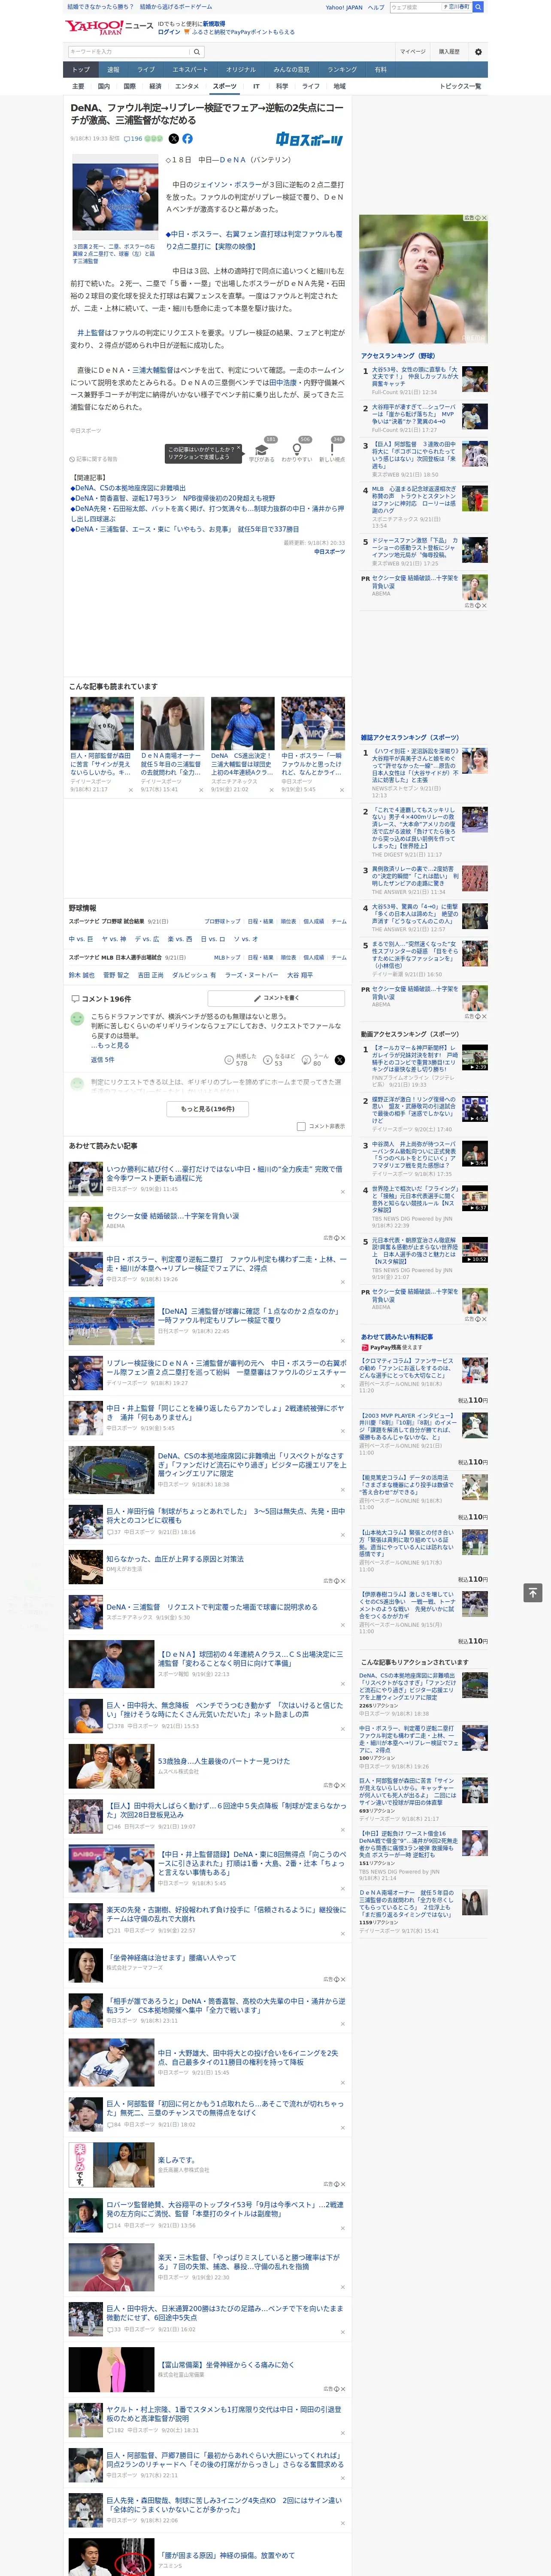The image size is (551, 2576).
Task: React with 新しい視点 exclamation icon
Action: point(332,450)
